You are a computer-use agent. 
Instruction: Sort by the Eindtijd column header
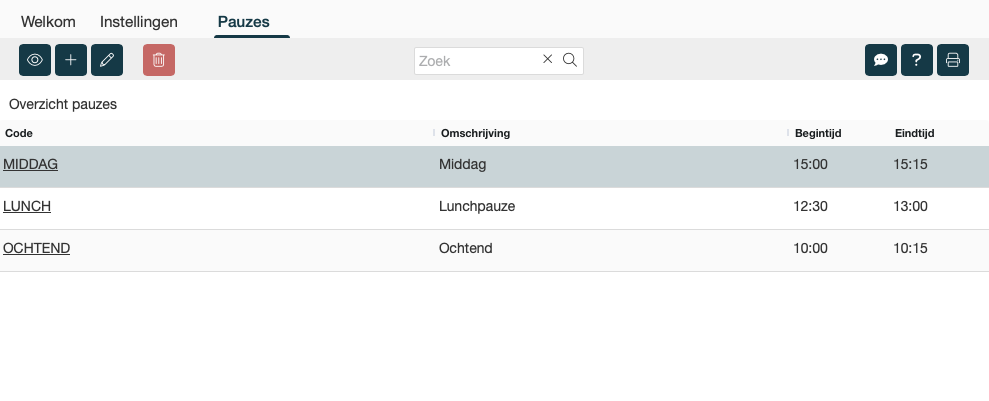pyautogui.click(x=914, y=133)
